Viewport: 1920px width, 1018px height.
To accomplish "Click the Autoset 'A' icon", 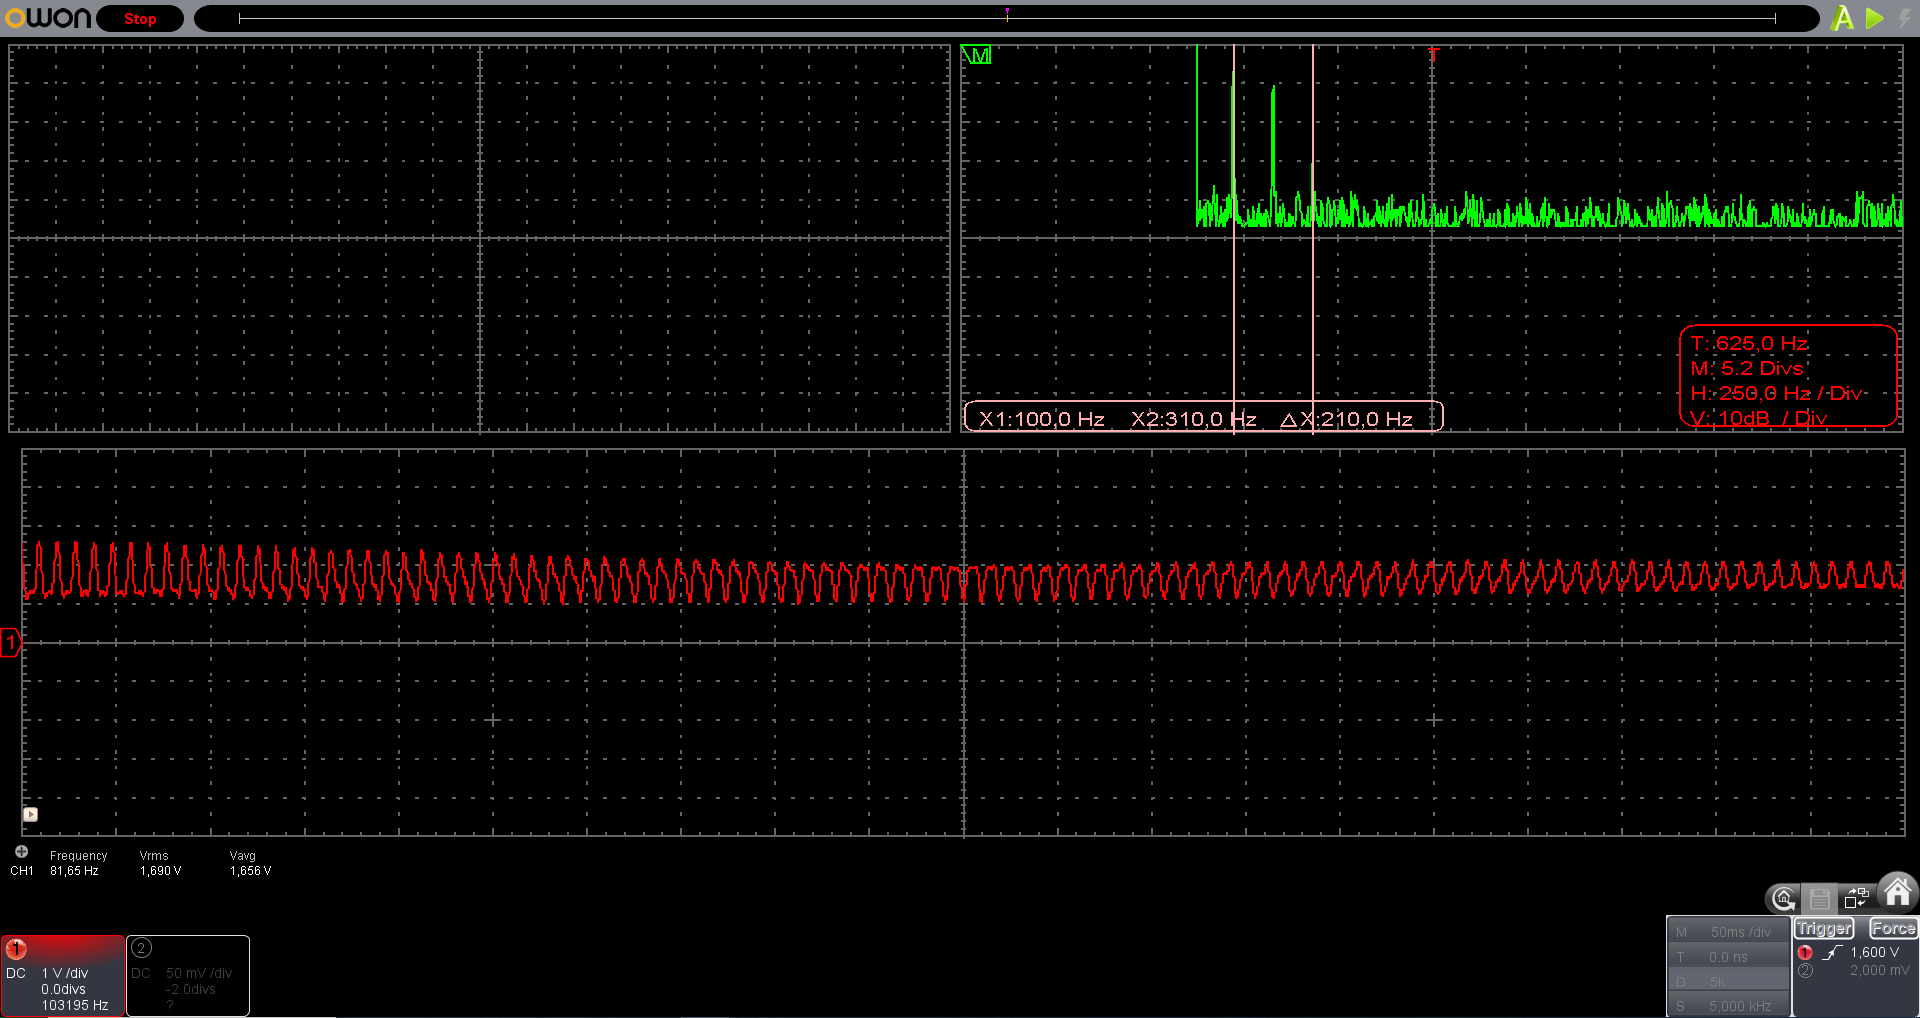I will (x=1842, y=18).
